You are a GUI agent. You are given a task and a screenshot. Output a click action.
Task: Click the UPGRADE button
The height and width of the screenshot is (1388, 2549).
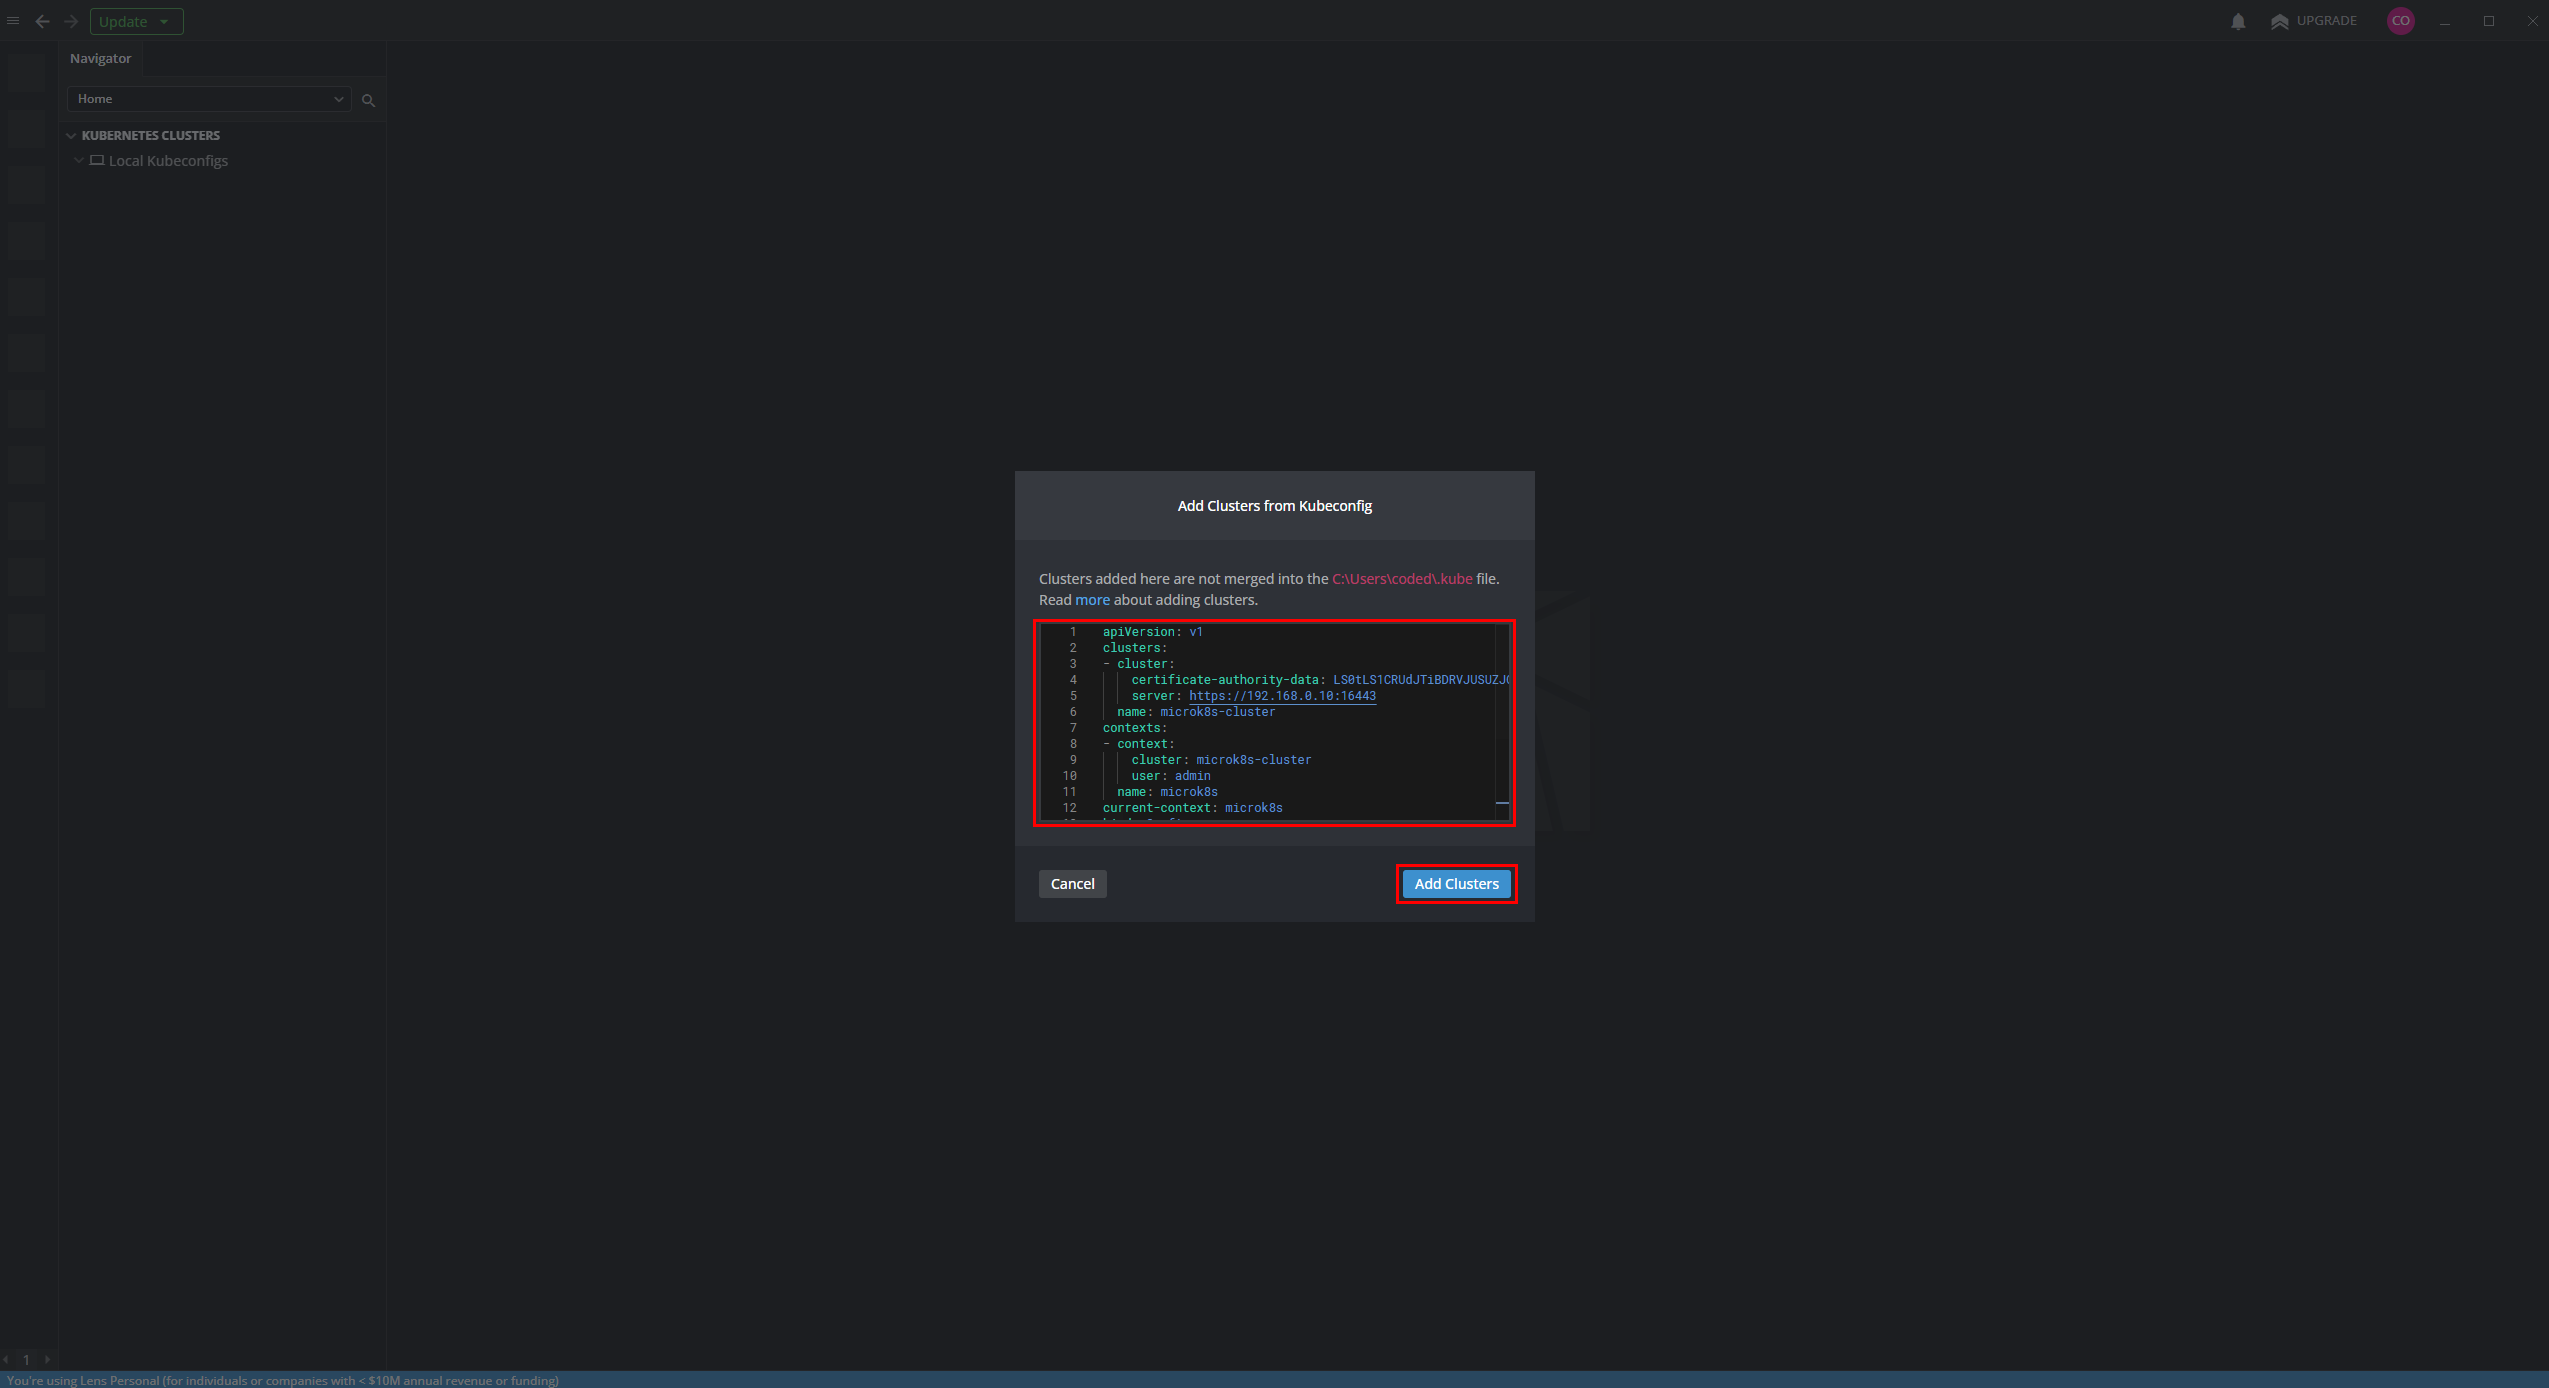tap(2313, 21)
